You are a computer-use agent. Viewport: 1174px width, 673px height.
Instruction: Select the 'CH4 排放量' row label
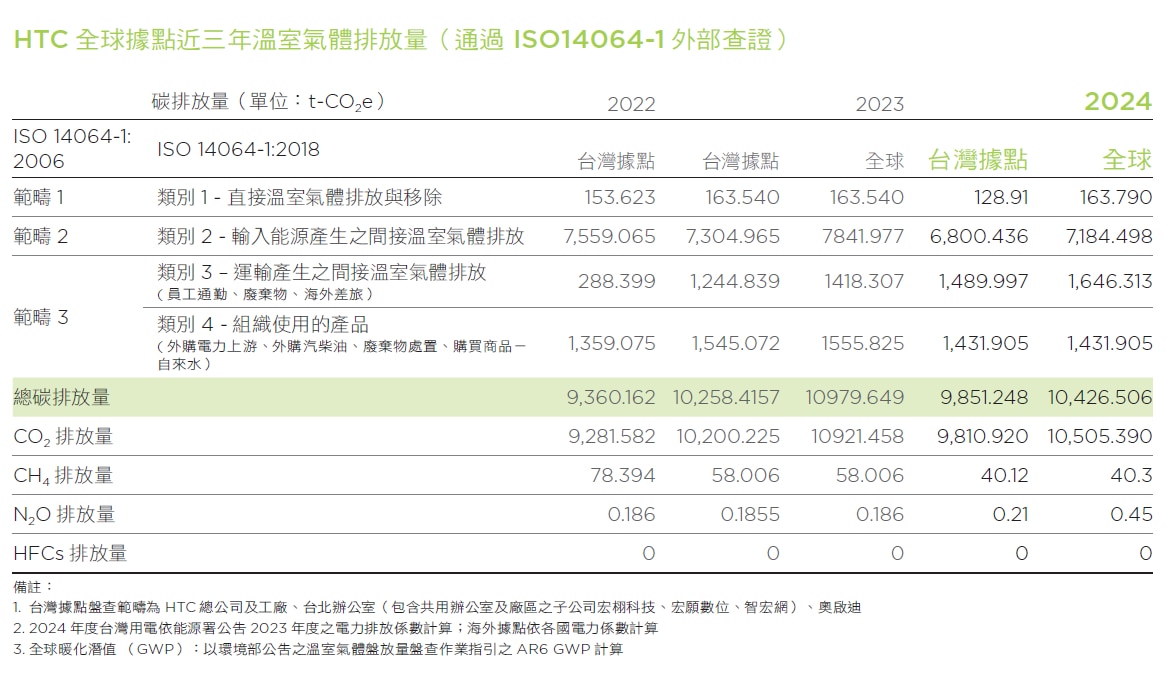pos(63,476)
